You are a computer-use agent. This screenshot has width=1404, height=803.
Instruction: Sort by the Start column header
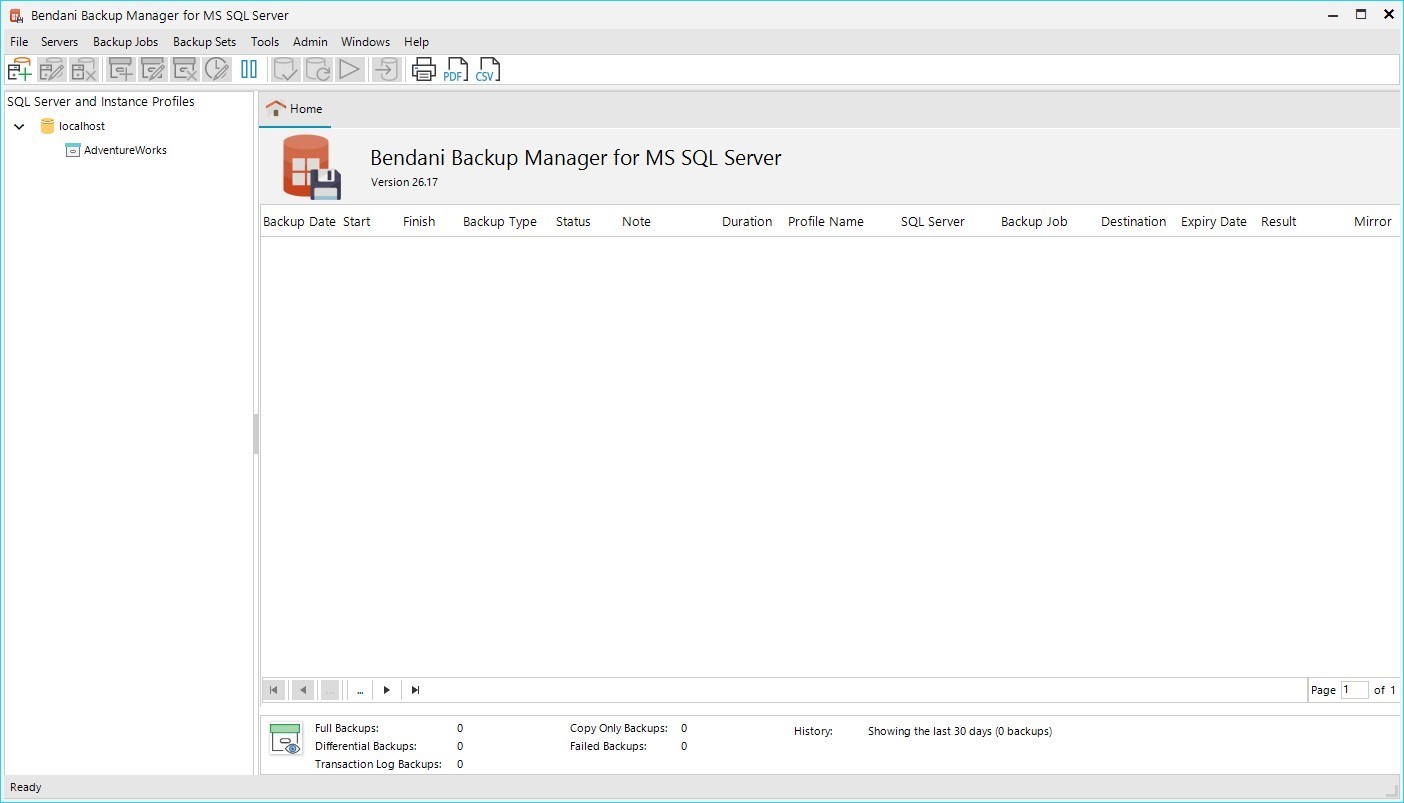(x=356, y=222)
